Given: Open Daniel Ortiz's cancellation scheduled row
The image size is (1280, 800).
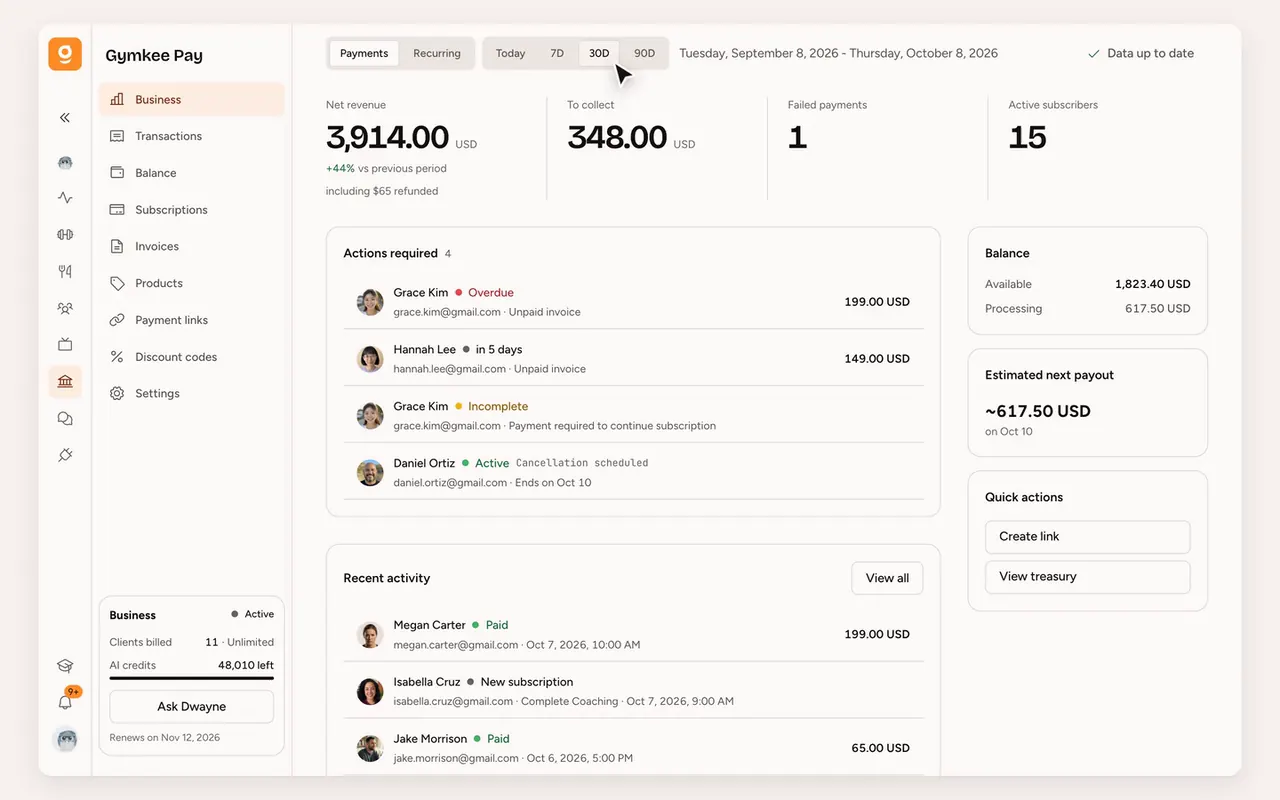Looking at the screenshot, I should coord(633,472).
